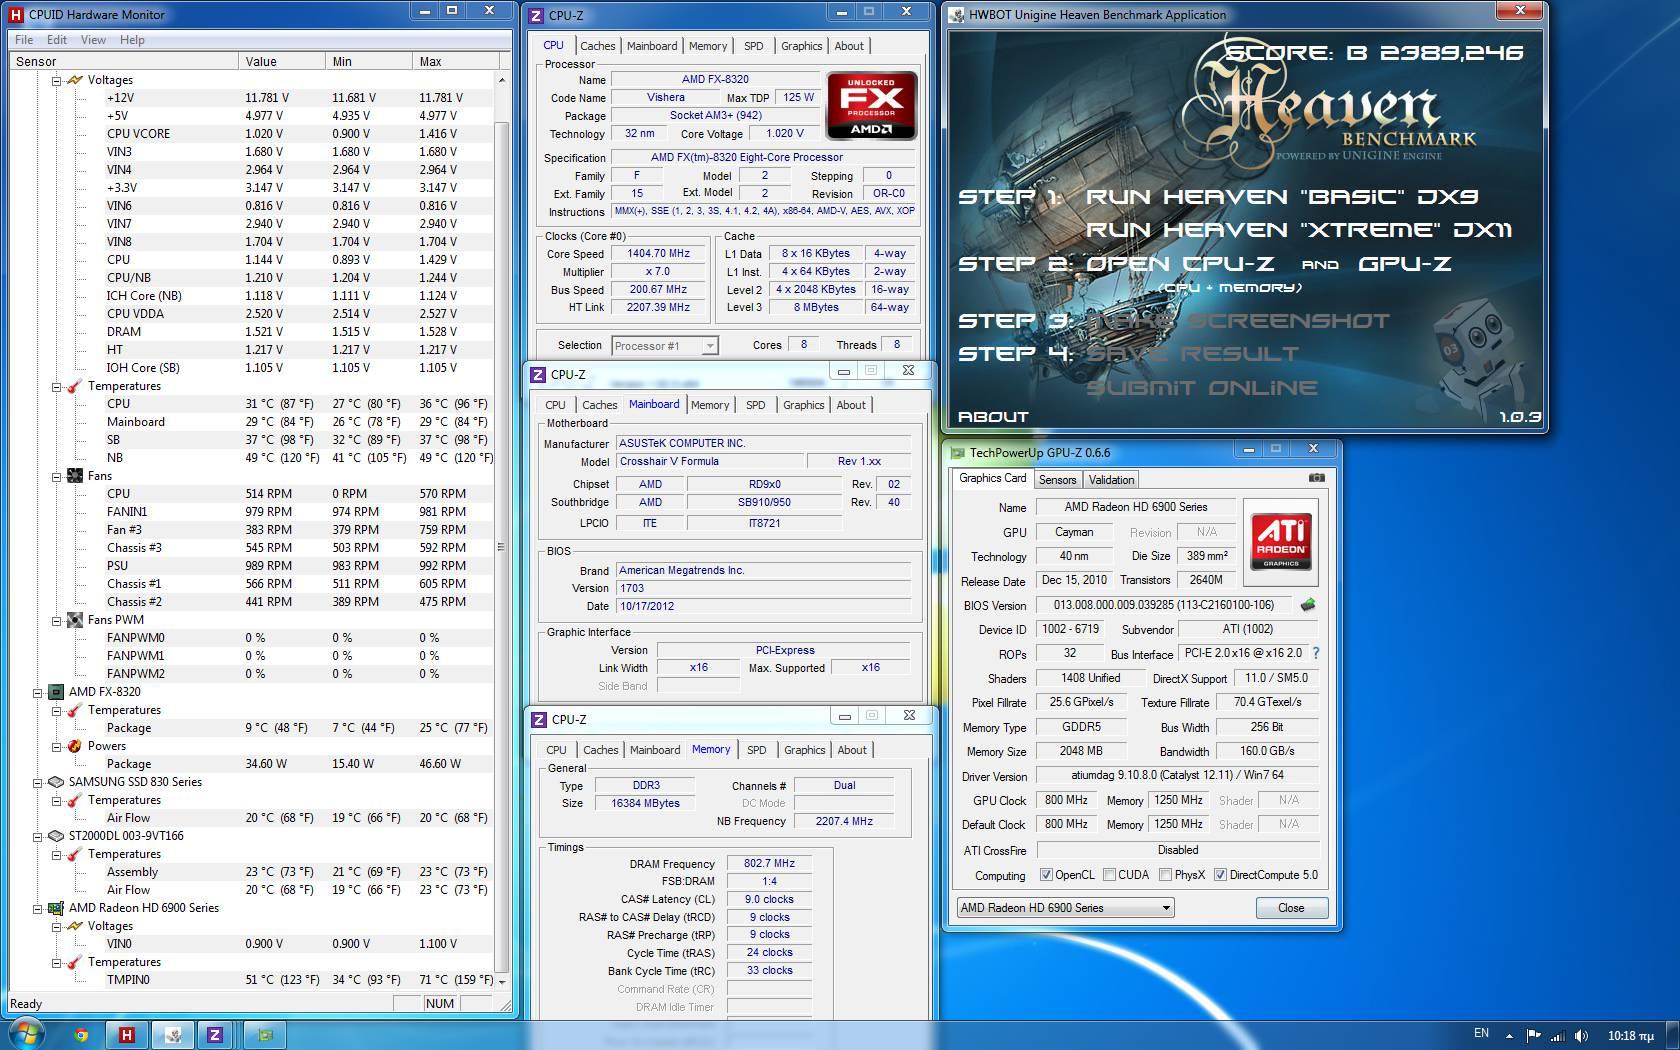The image size is (1680, 1050).
Task: Open Chrome from the taskbar
Action: (82, 1035)
